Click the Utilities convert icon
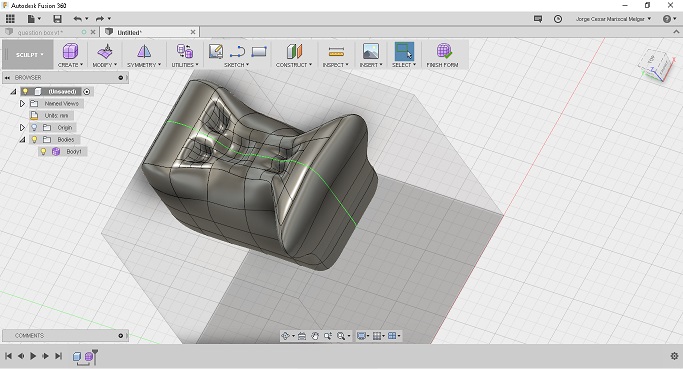The width and height of the screenshot is (683, 369). pos(185,51)
